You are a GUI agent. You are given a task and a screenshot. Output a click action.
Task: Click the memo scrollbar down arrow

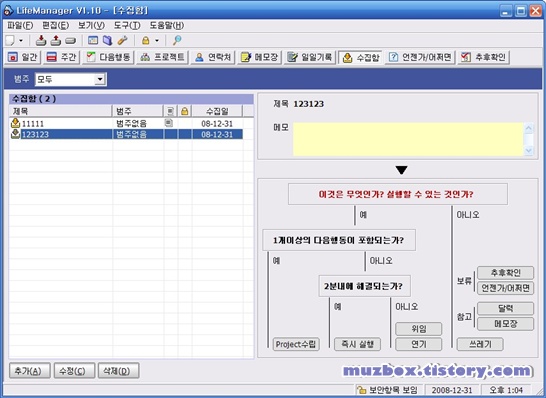click(529, 150)
